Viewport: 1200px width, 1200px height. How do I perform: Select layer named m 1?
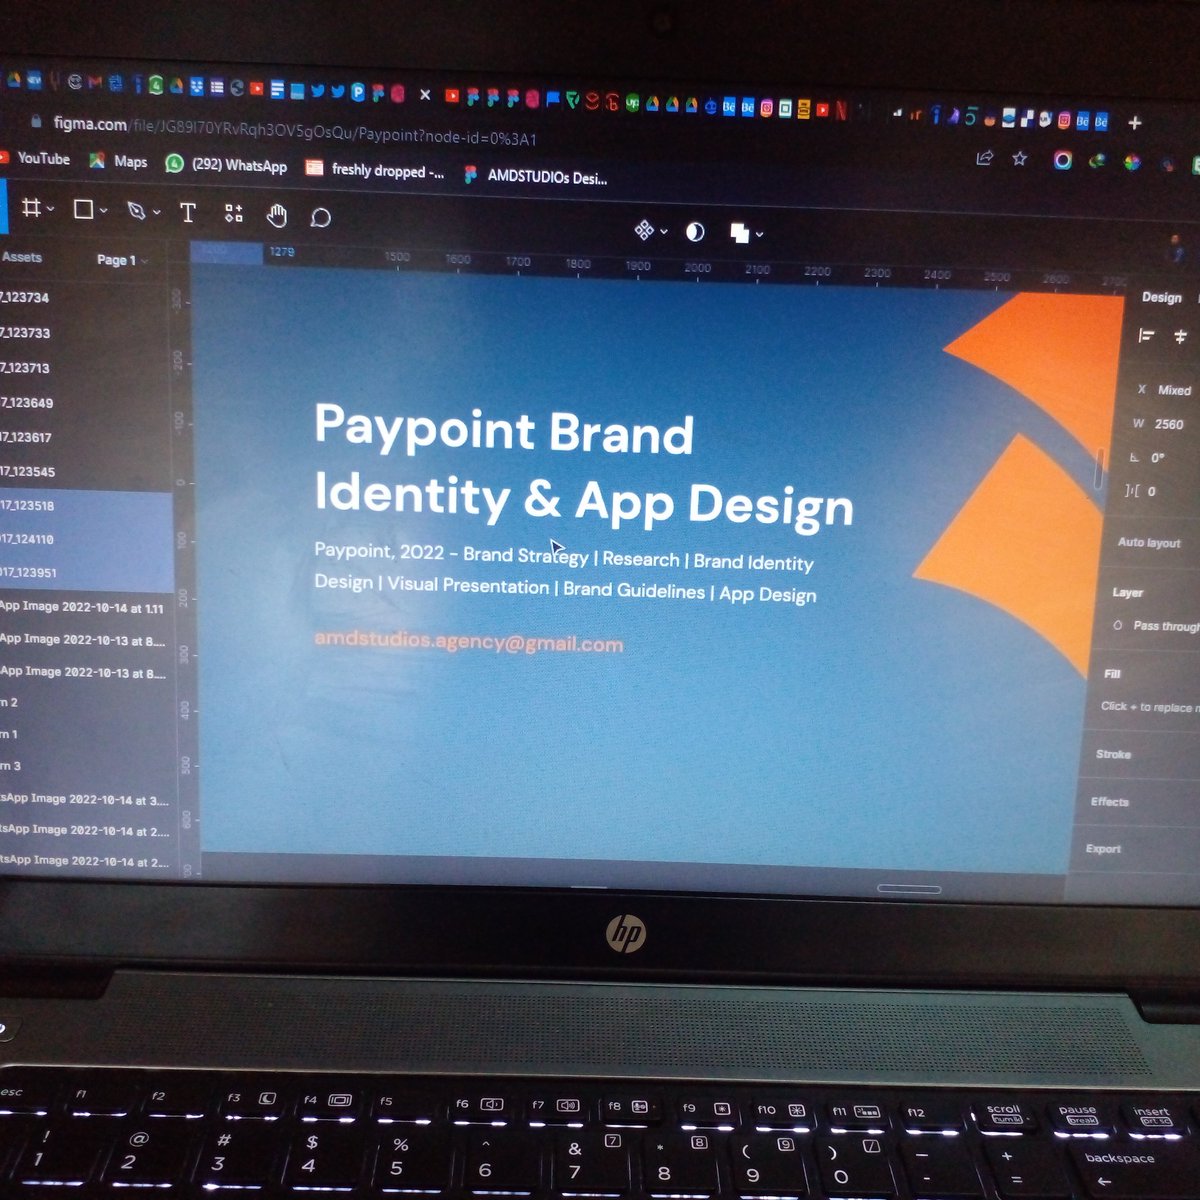pyautogui.click(x=86, y=734)
